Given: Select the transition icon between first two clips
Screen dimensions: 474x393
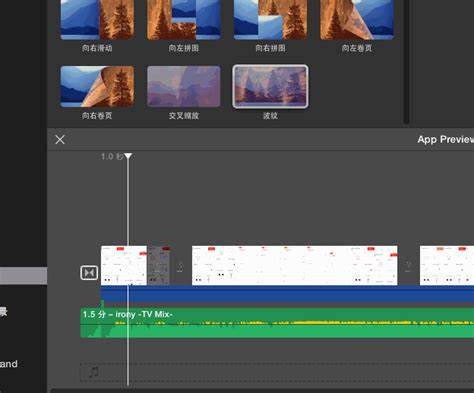Looking at the screenshot, I should pyautogui.click(x=180, y=267).
